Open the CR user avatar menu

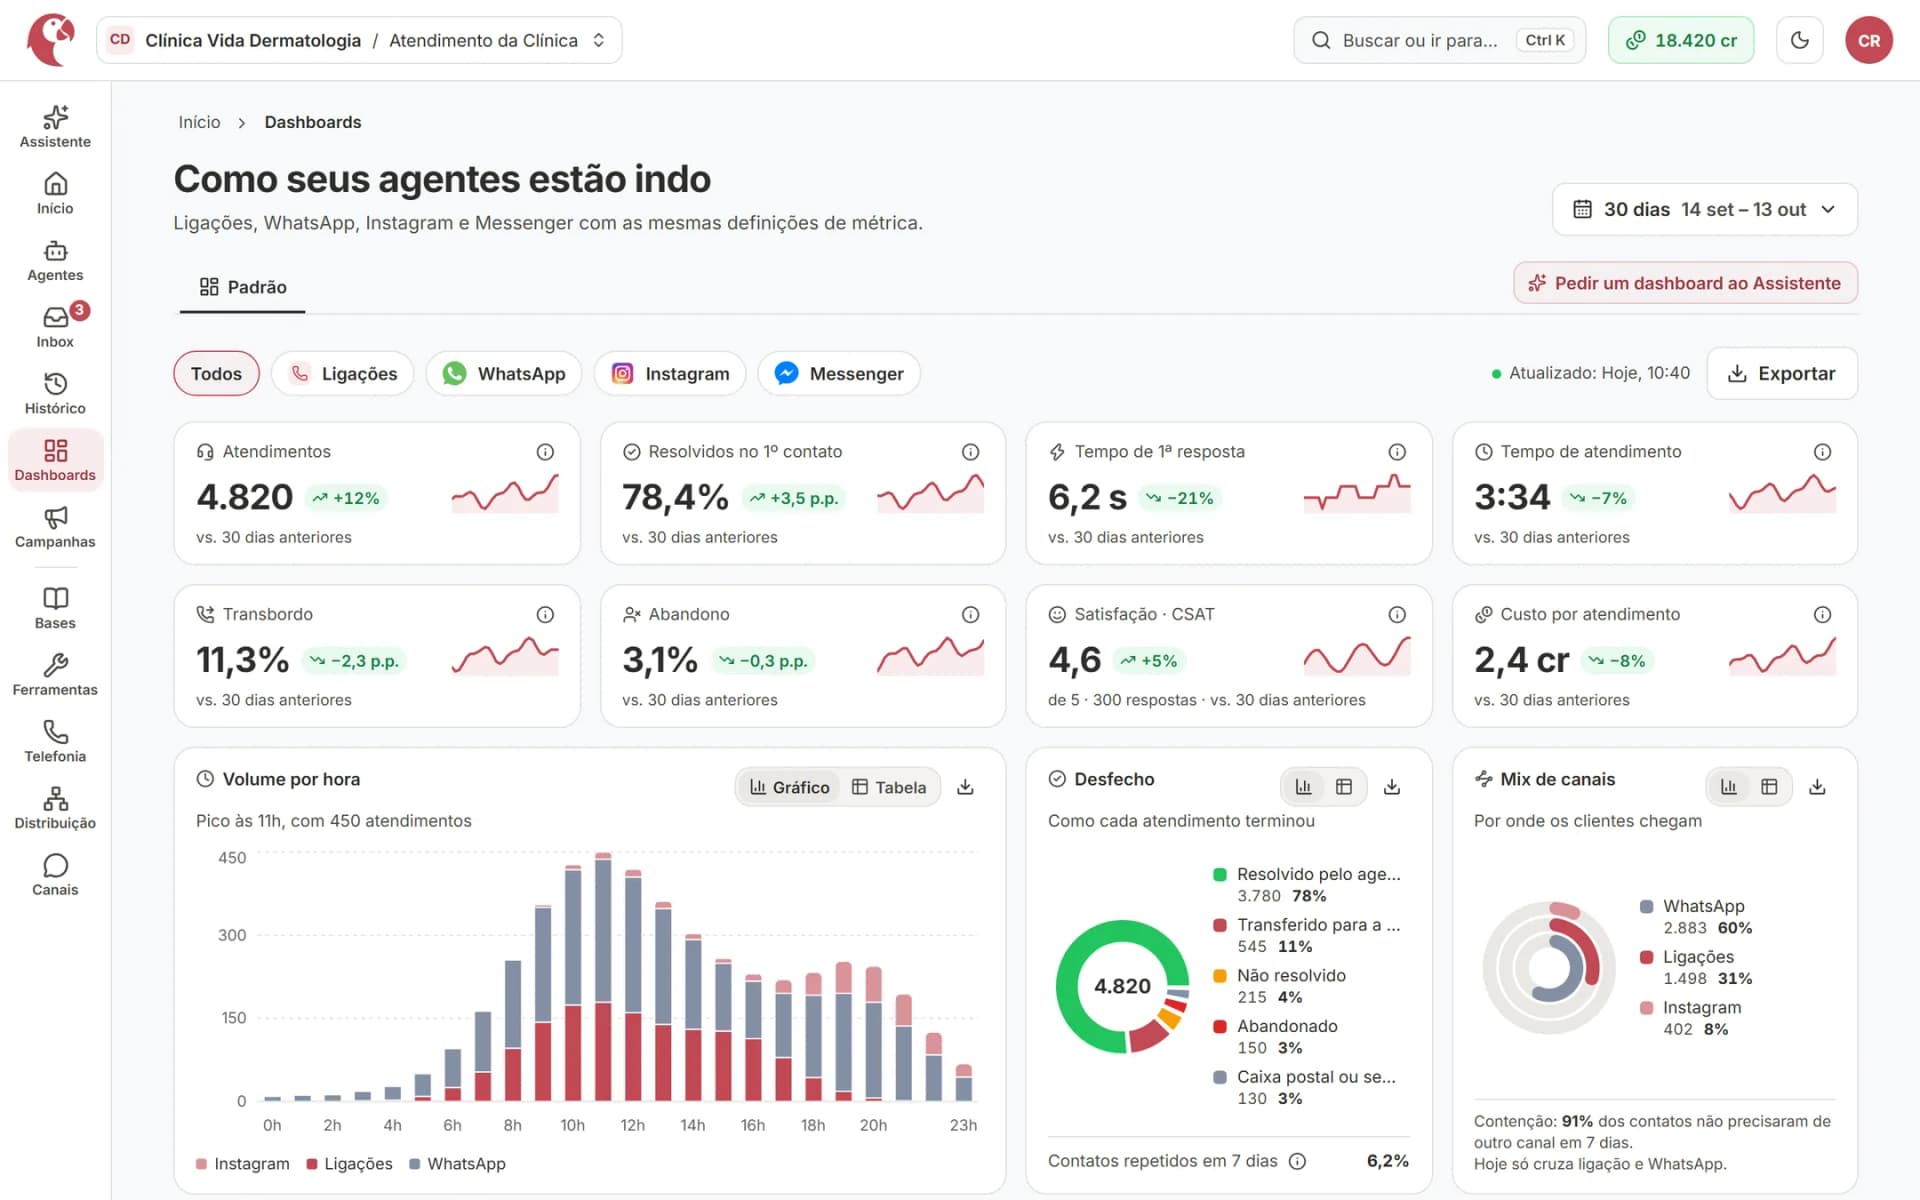[x=1869, y=40]
